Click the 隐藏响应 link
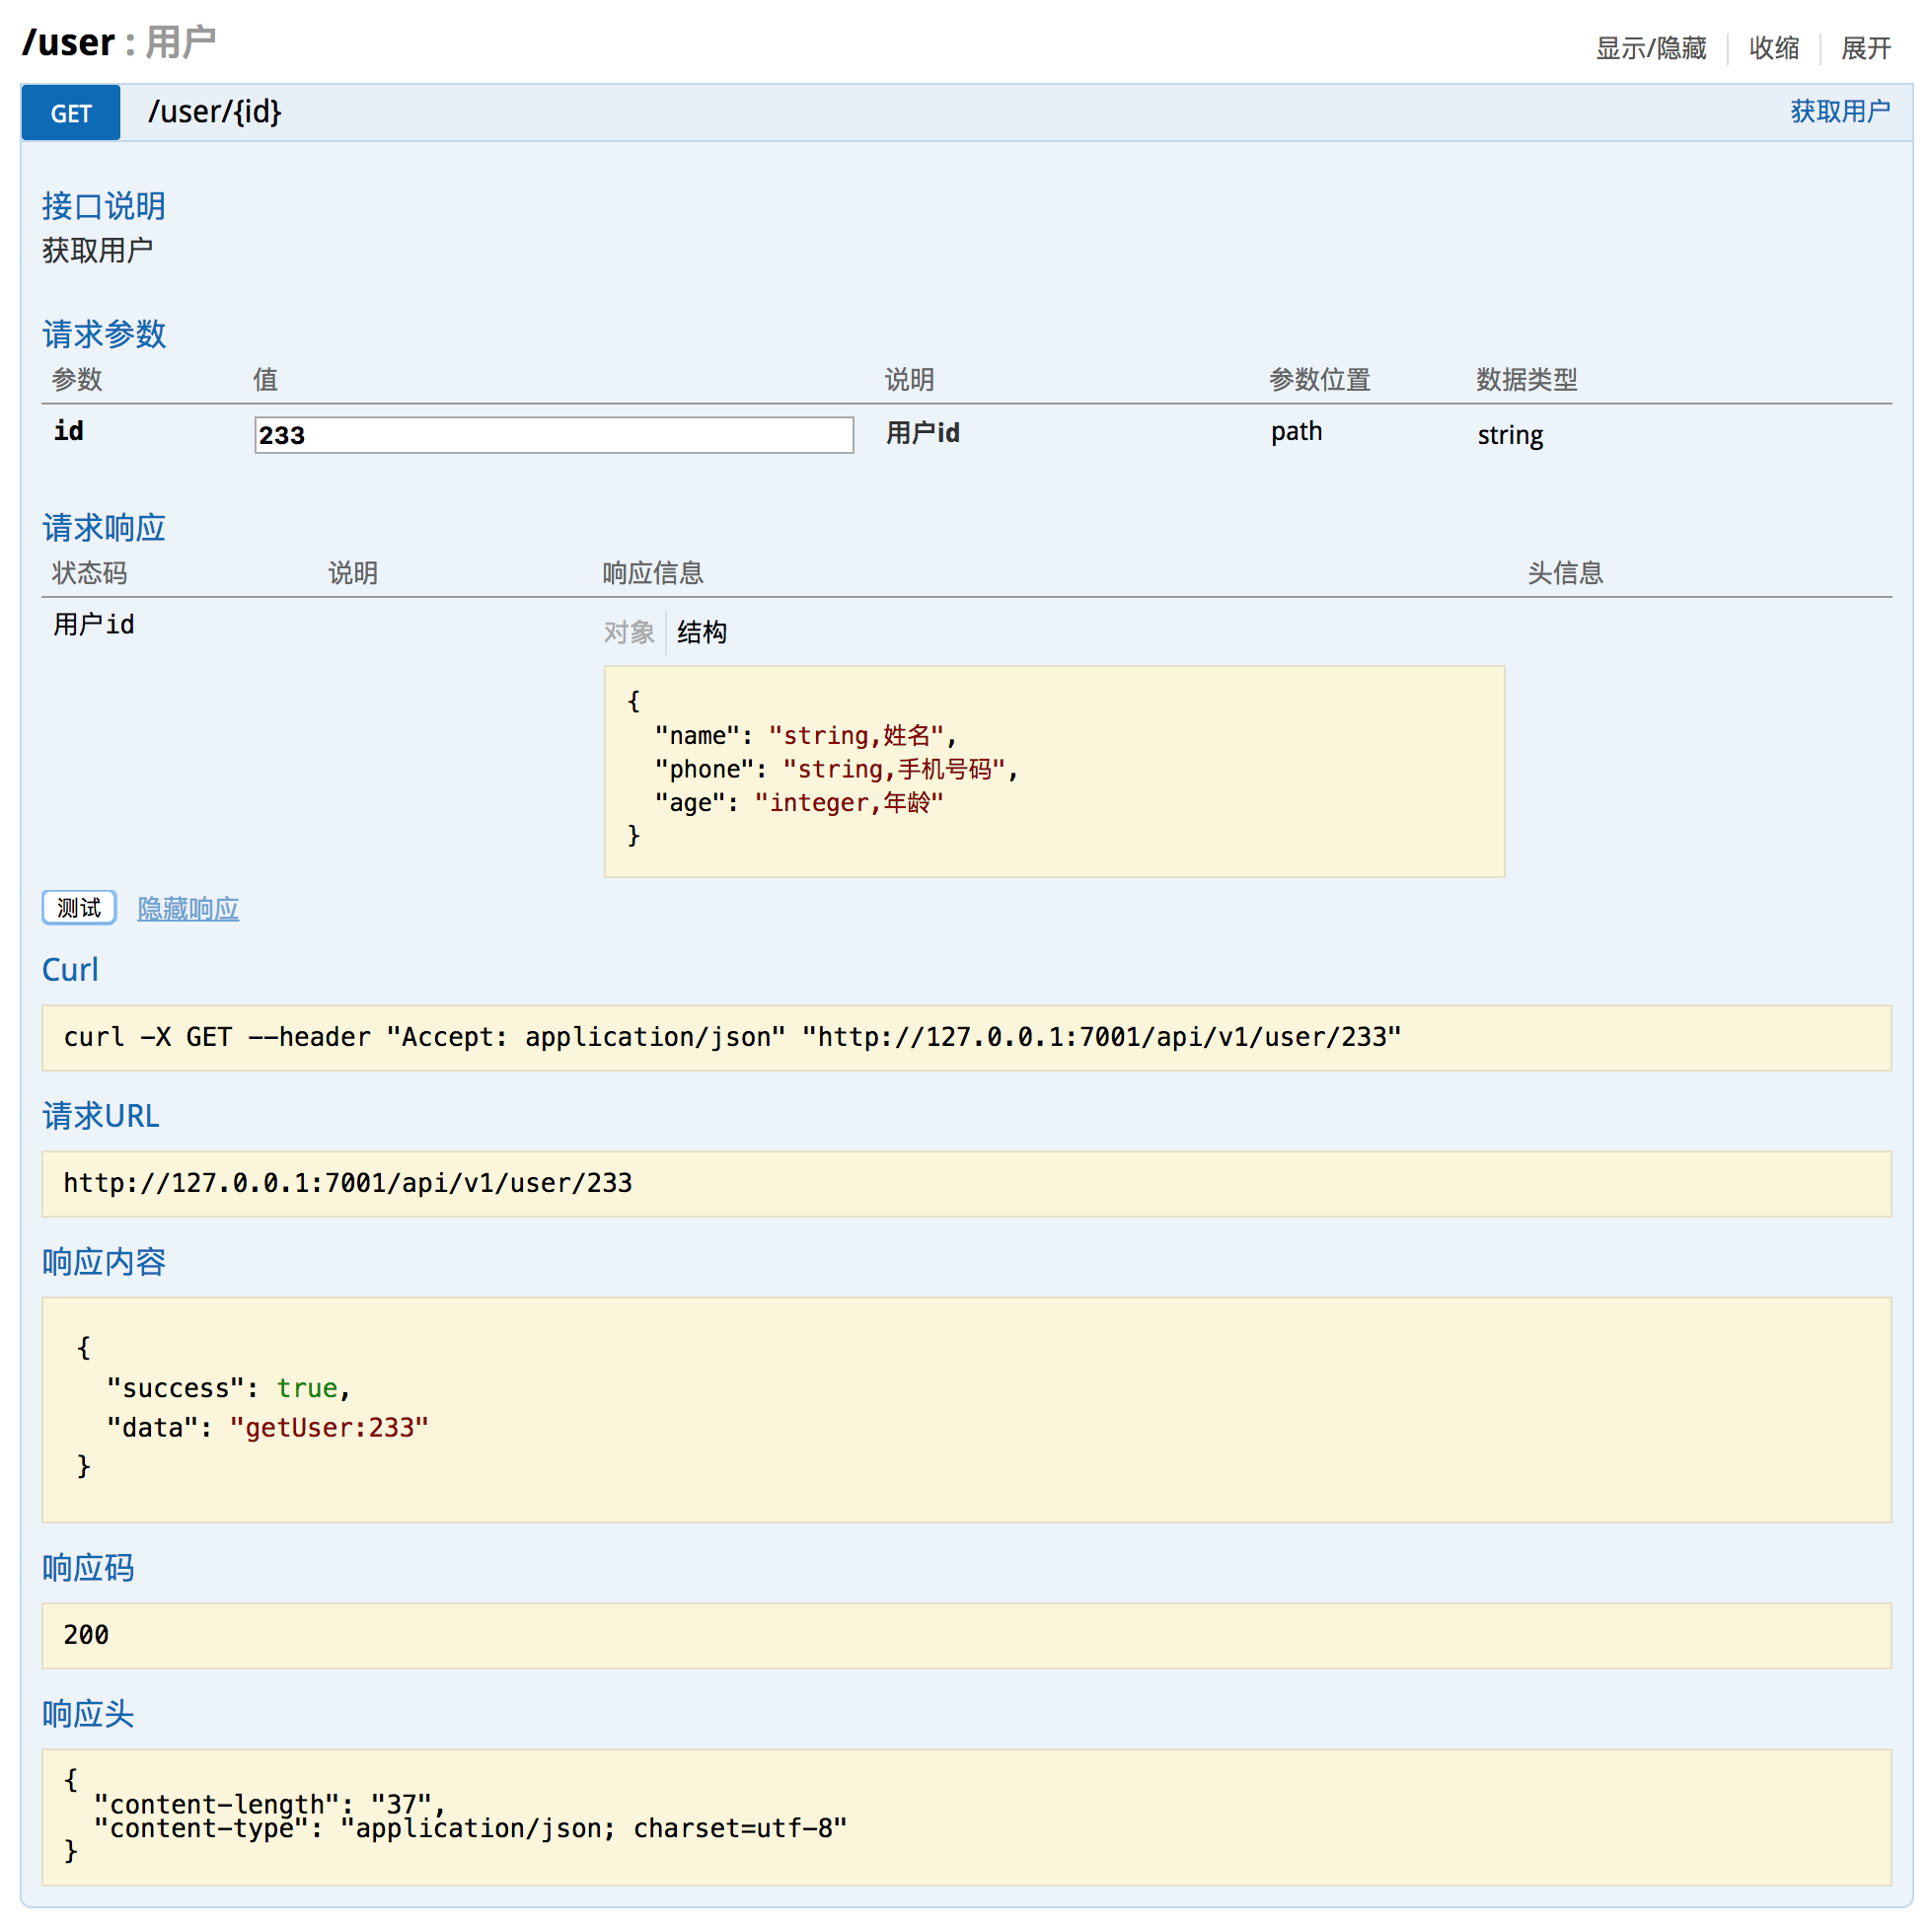Screen dimensions: 1932x1928 point(188,908)
